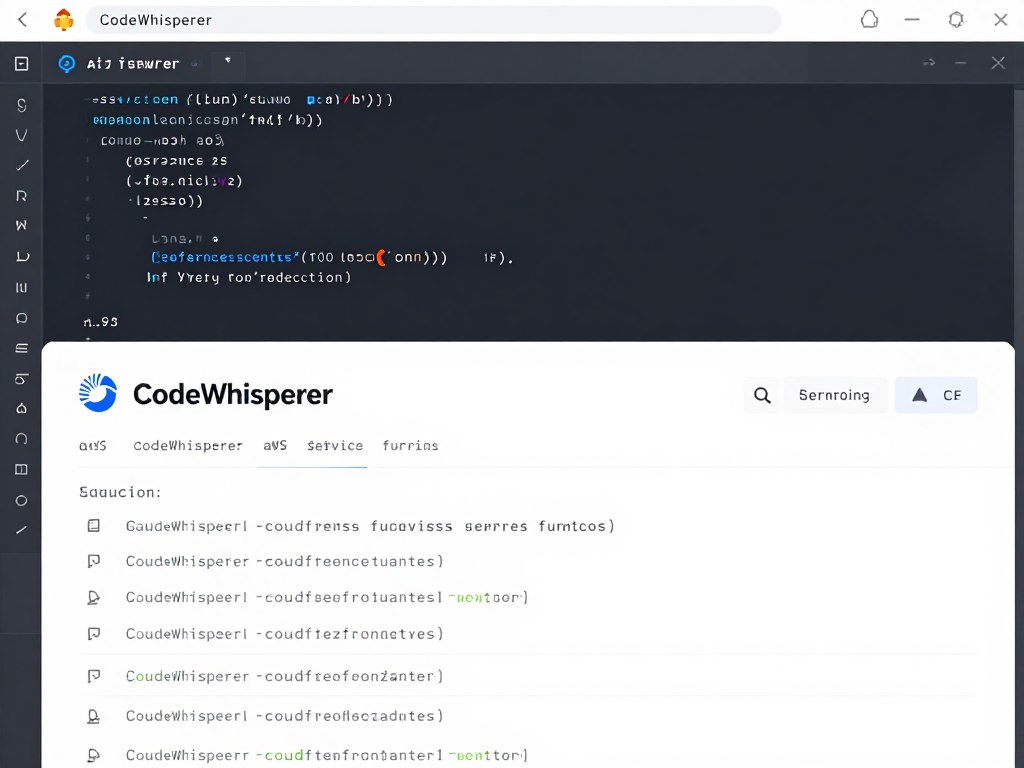Click icon beside 'coudftezfronnetves' row
This screenshot has width=1024, height=768.
[x=94, y=633]
